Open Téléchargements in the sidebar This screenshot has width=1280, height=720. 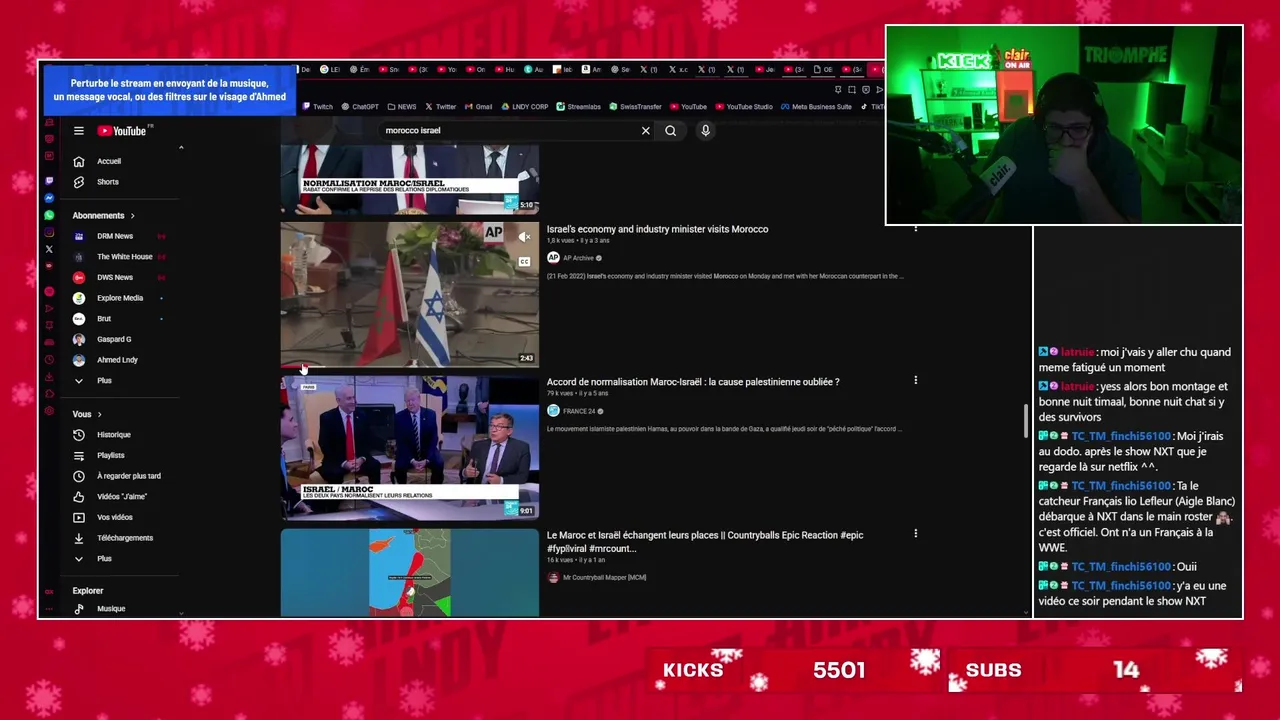pos(124,538)
